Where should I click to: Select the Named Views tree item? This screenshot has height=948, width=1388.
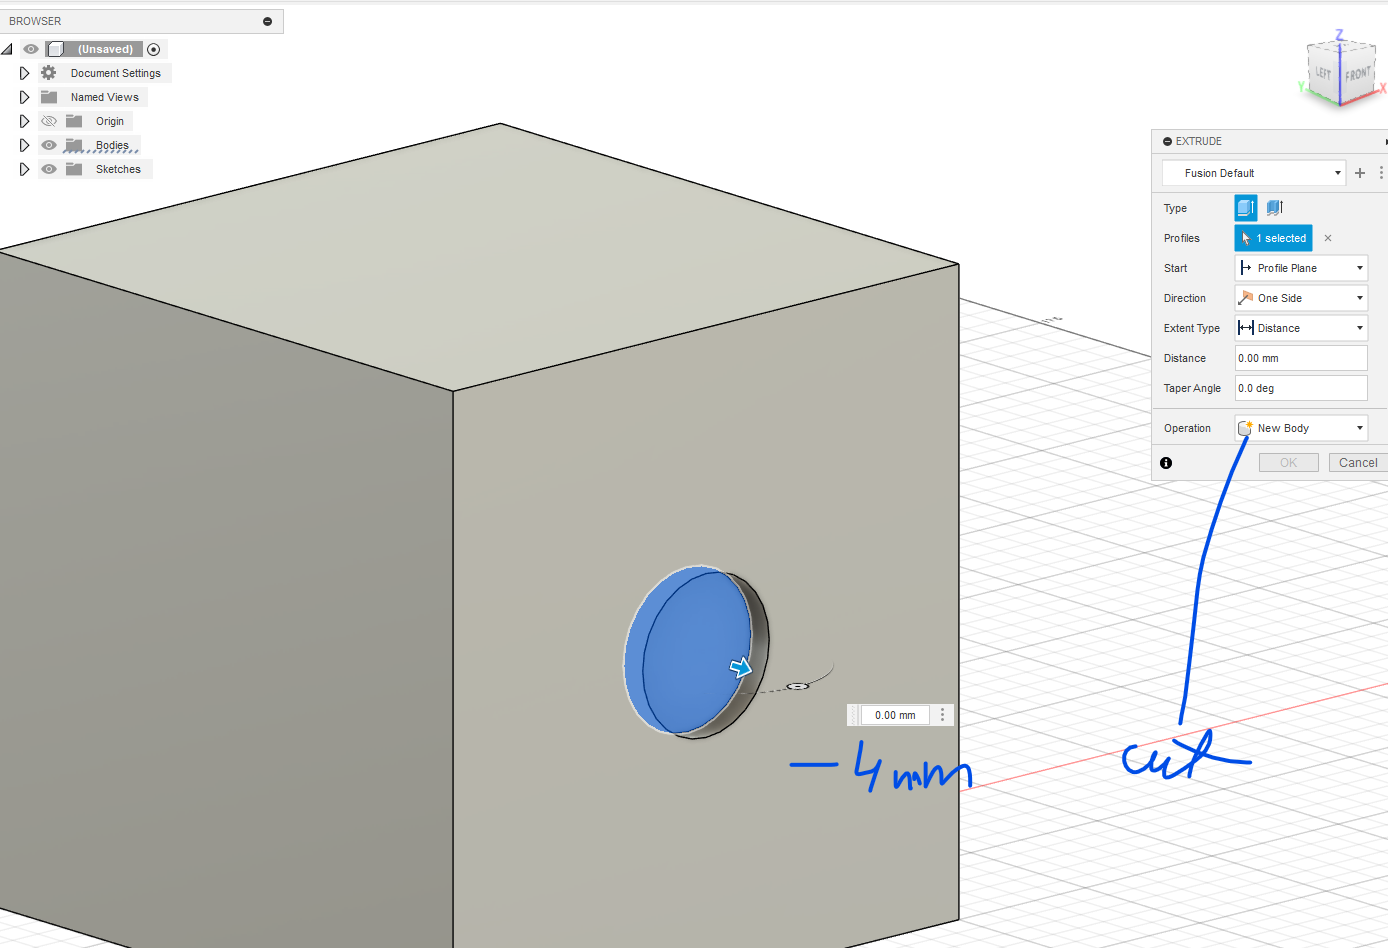pos(104,97)
